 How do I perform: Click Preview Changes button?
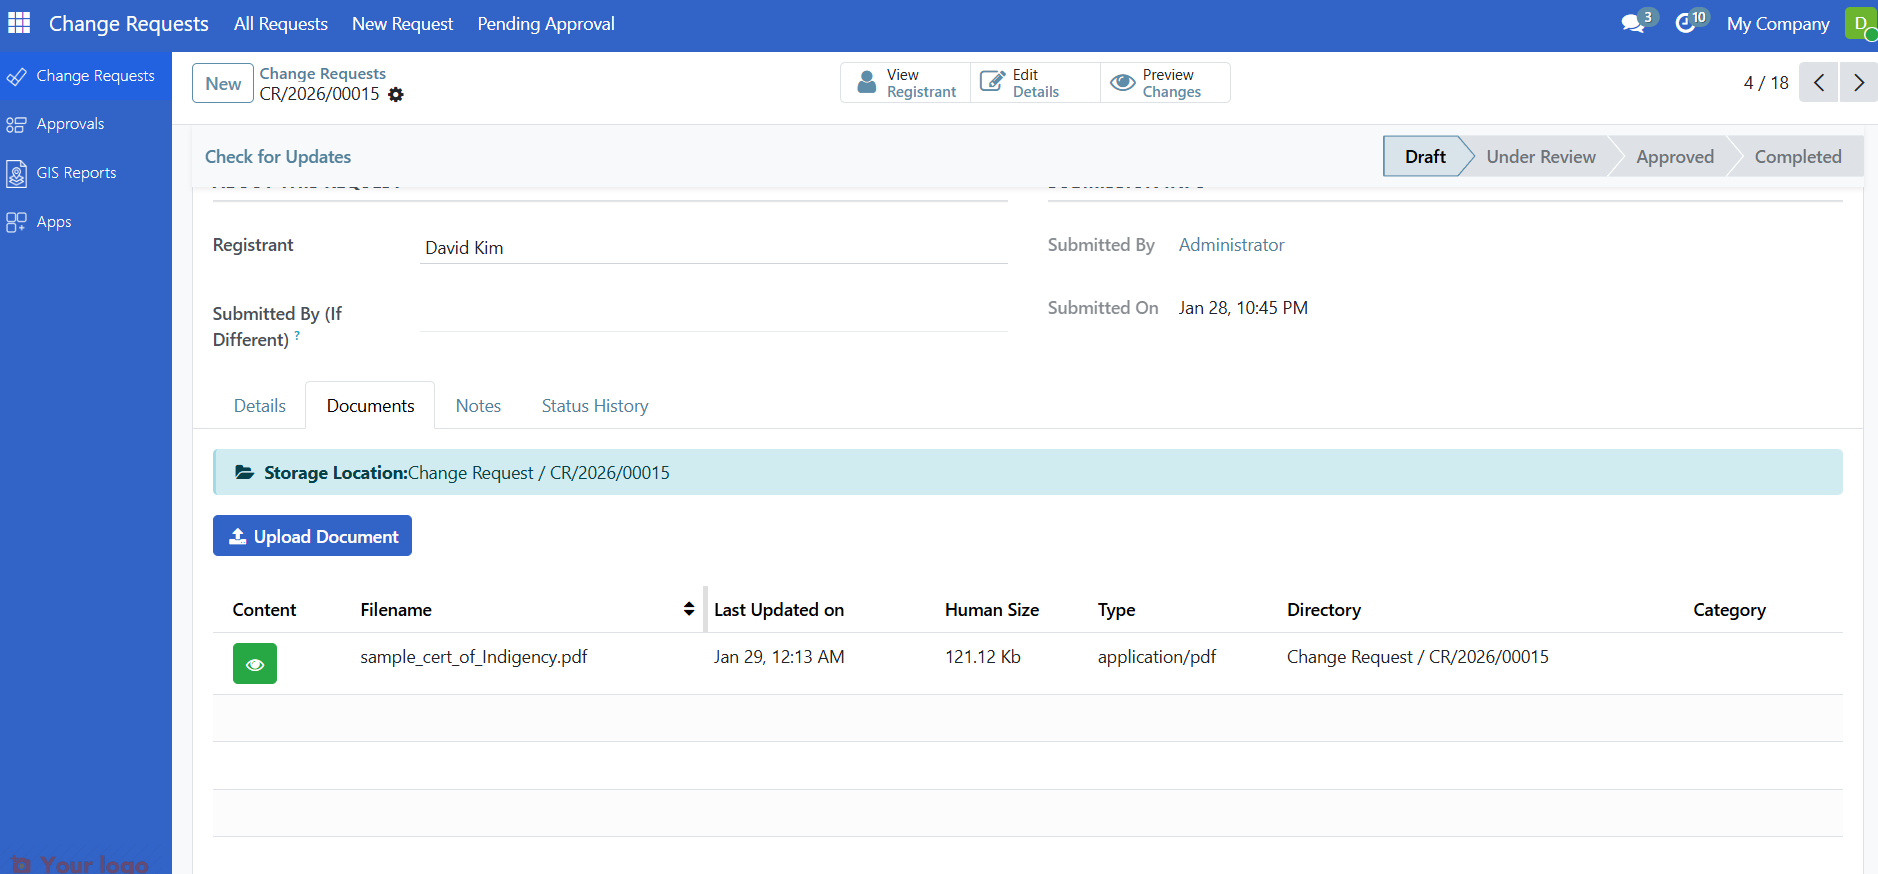tap(1166, 83)
